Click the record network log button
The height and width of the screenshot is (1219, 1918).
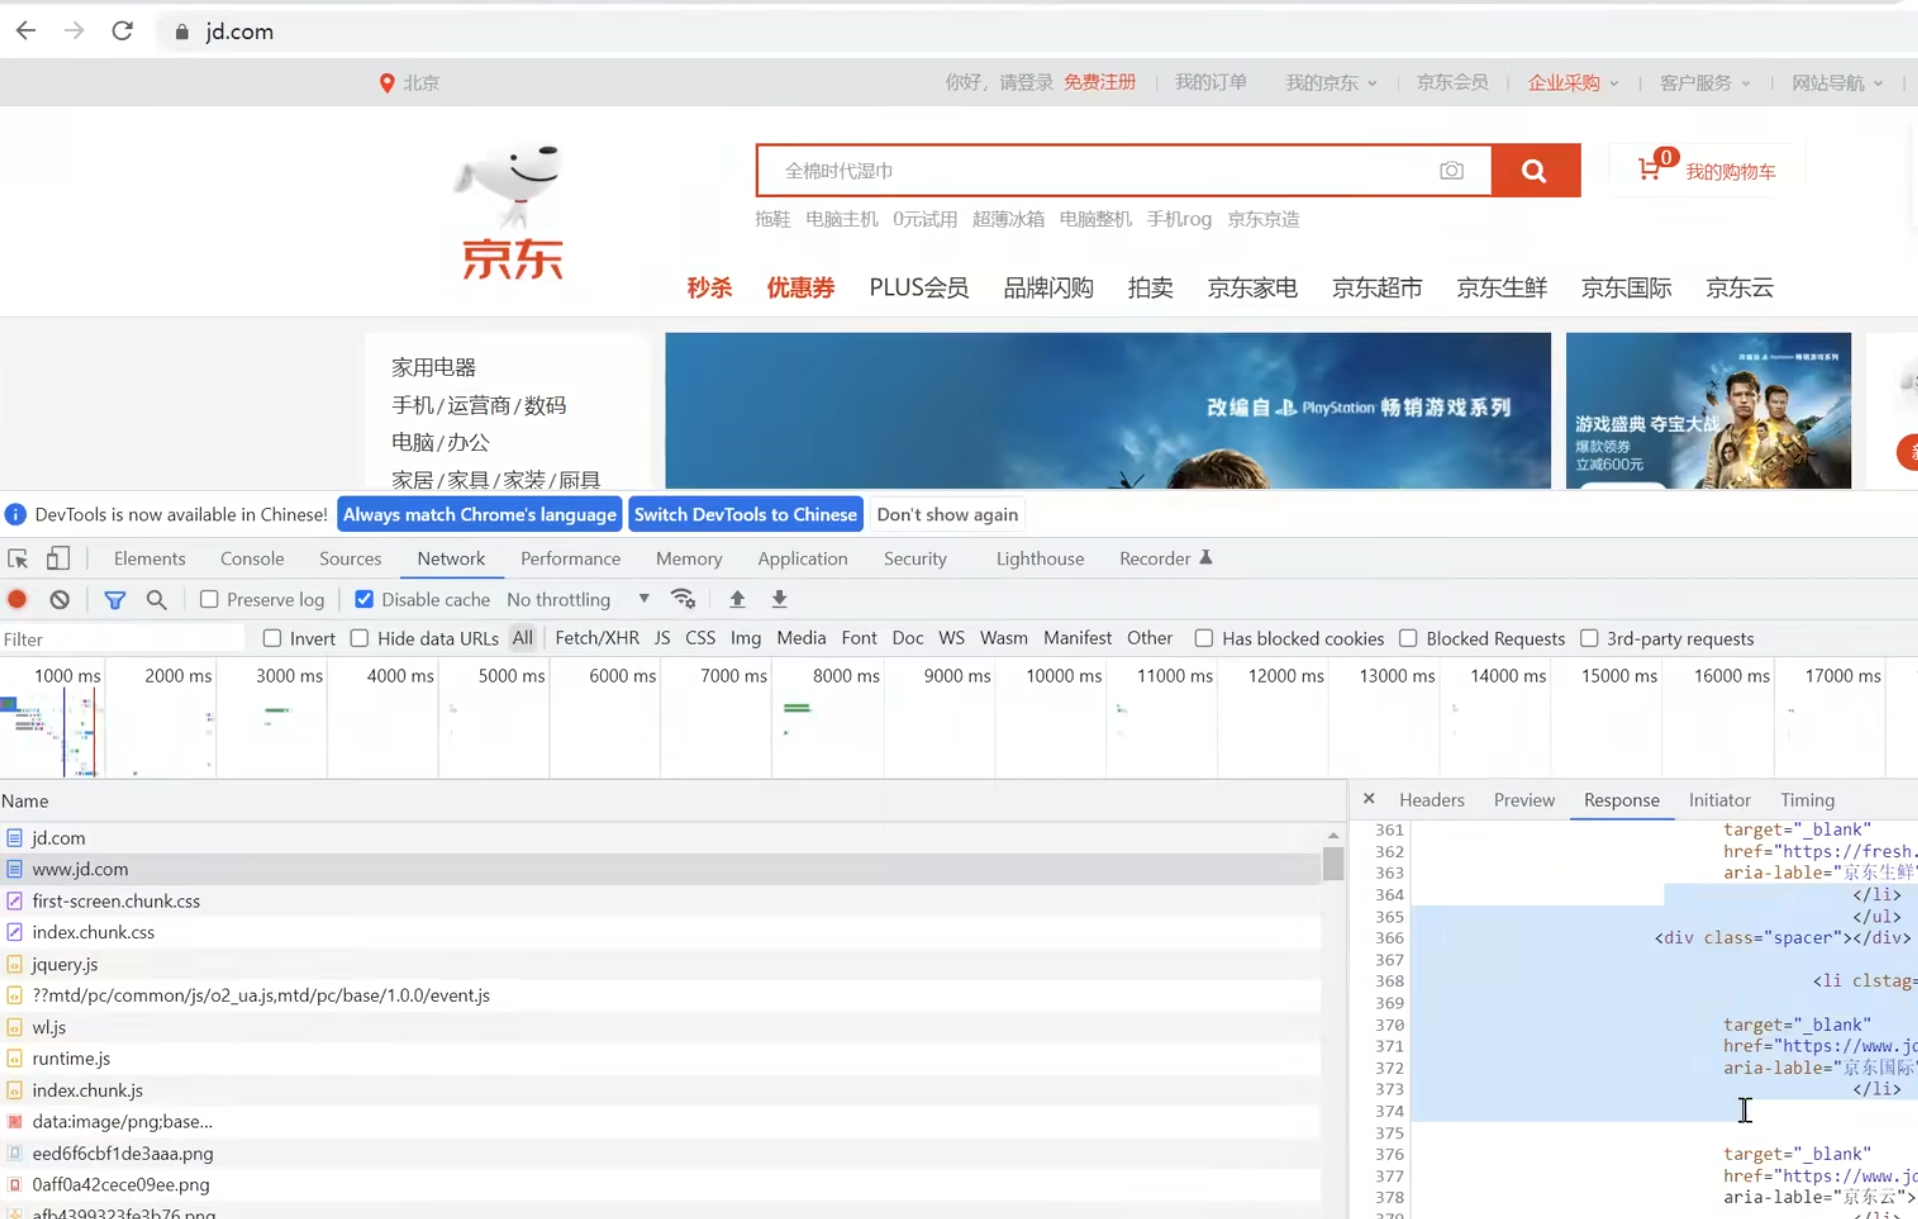pos(17,599)
